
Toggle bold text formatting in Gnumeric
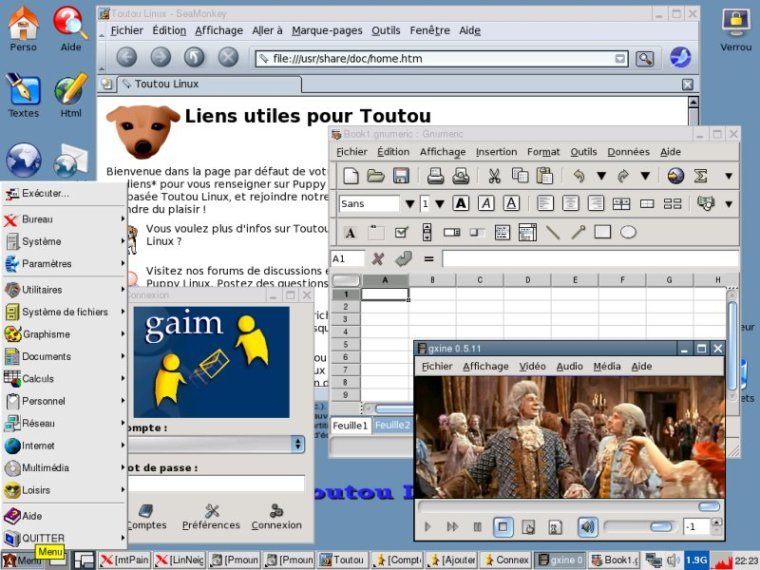460,204
